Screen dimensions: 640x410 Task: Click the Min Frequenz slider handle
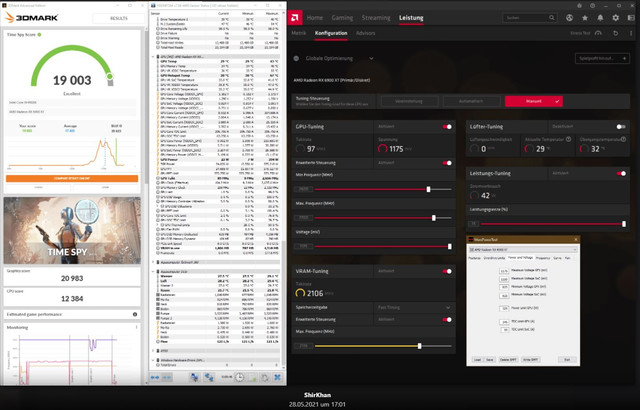(428, 189)
